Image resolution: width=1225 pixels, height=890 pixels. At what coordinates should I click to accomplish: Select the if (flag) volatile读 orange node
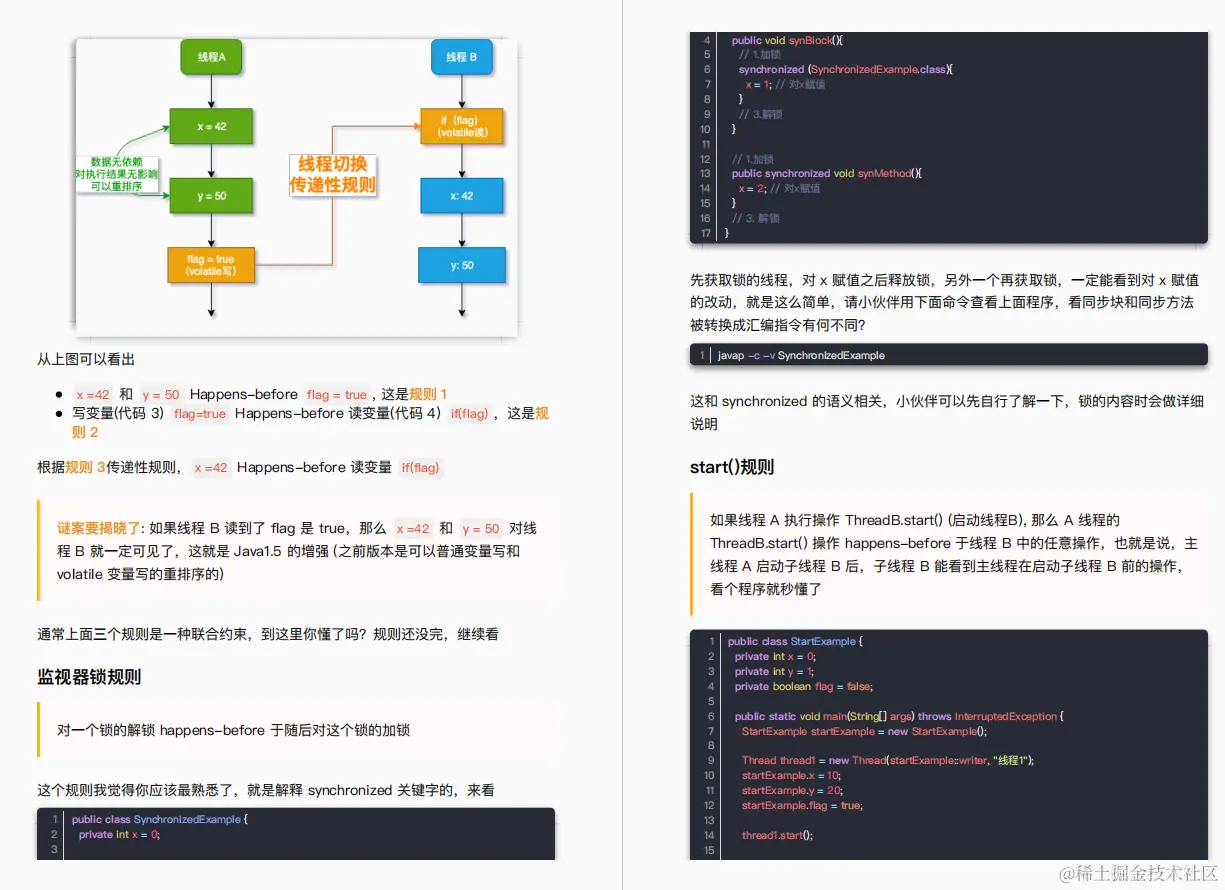tap(461, 126)
